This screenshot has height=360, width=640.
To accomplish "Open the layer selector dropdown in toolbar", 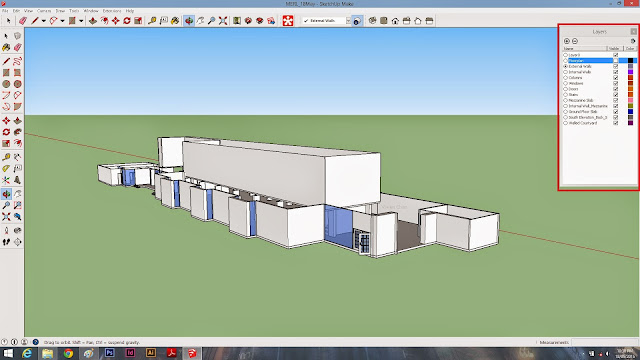I will coord(348,20).
